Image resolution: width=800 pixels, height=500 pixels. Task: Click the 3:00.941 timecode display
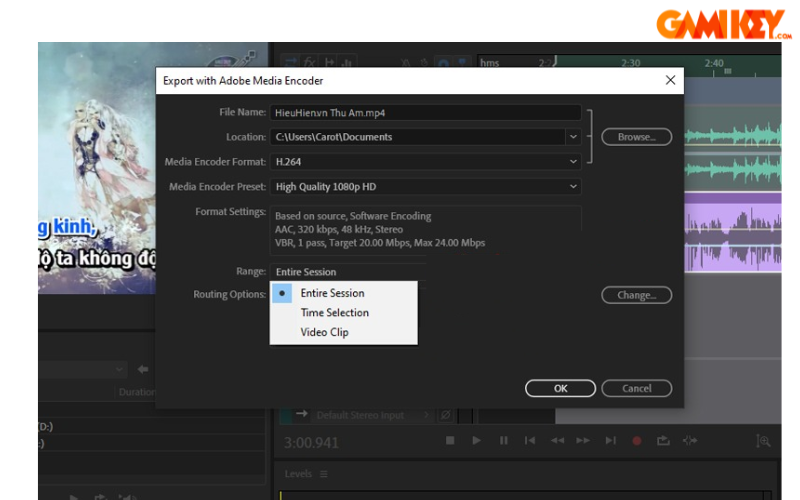311,442
